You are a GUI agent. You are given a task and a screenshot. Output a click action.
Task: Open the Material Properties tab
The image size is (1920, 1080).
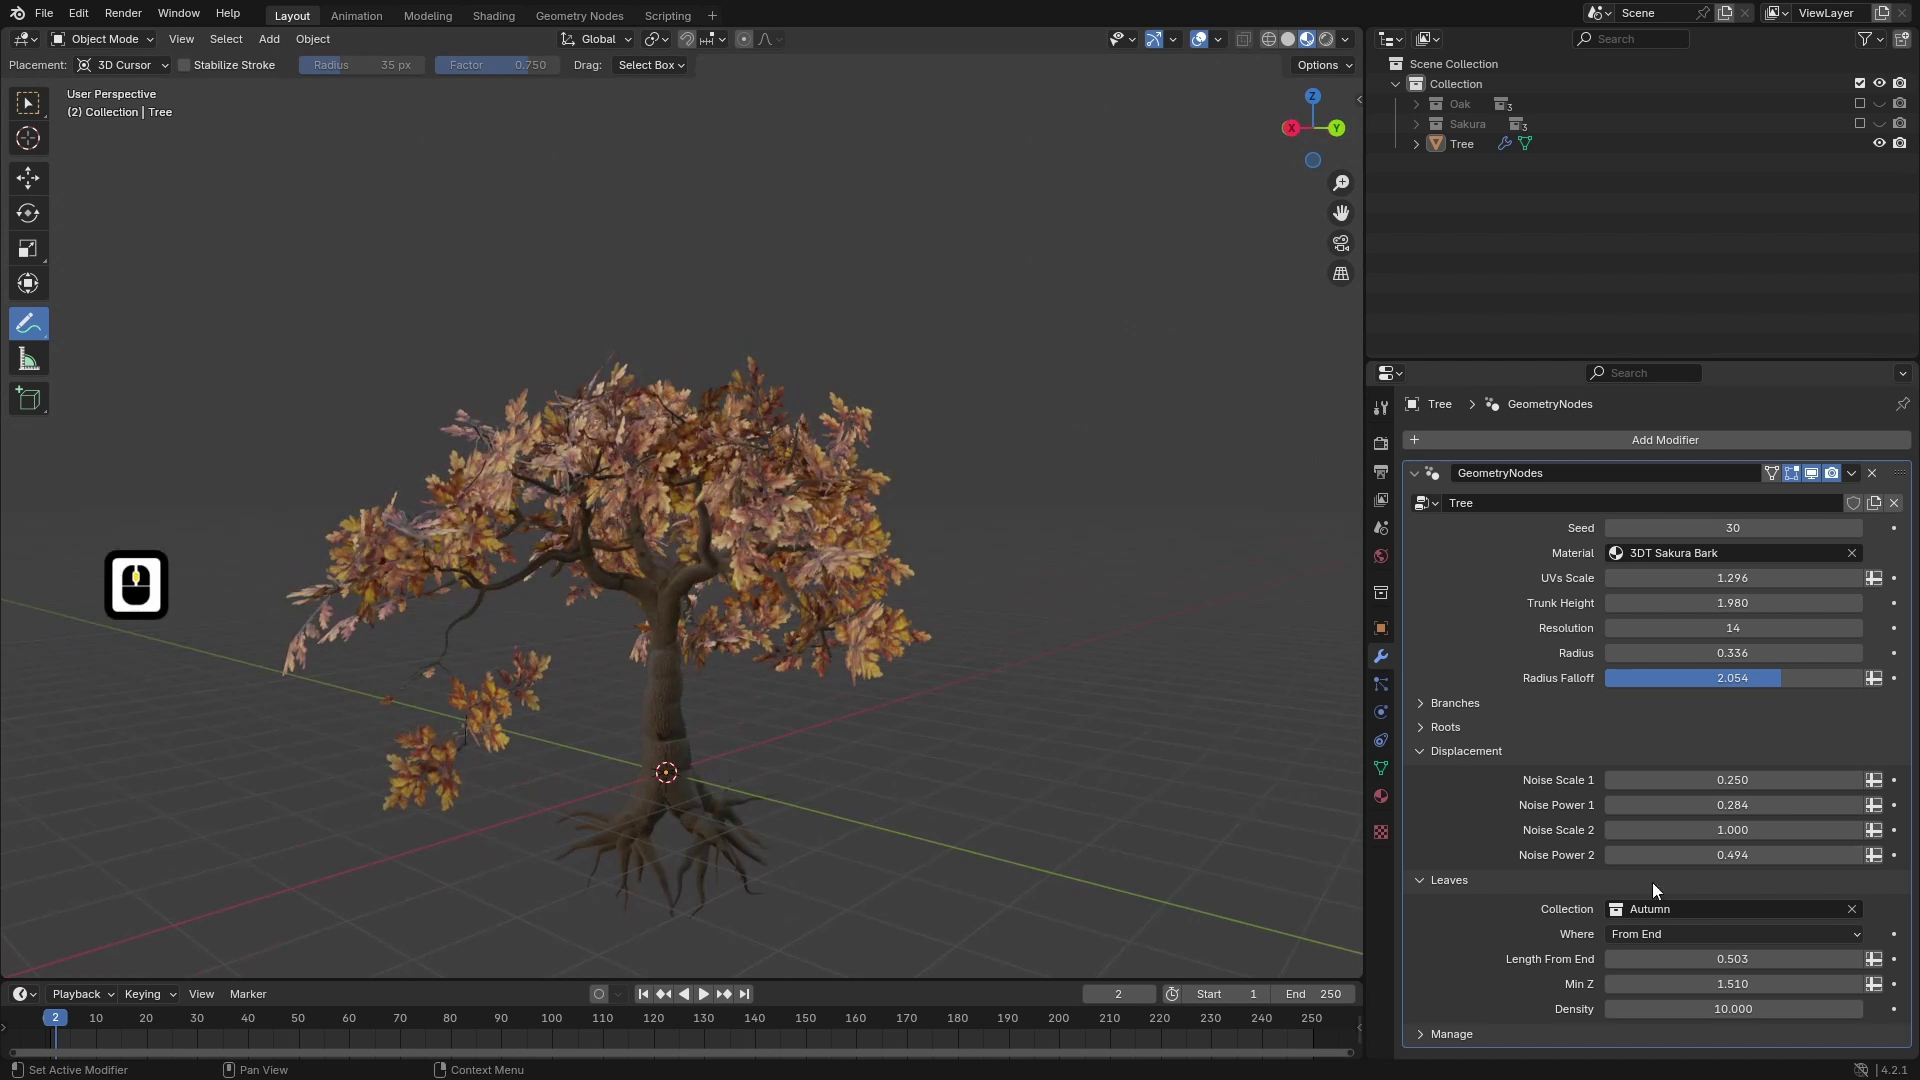pyautogui.click(x=1380, y=796)
